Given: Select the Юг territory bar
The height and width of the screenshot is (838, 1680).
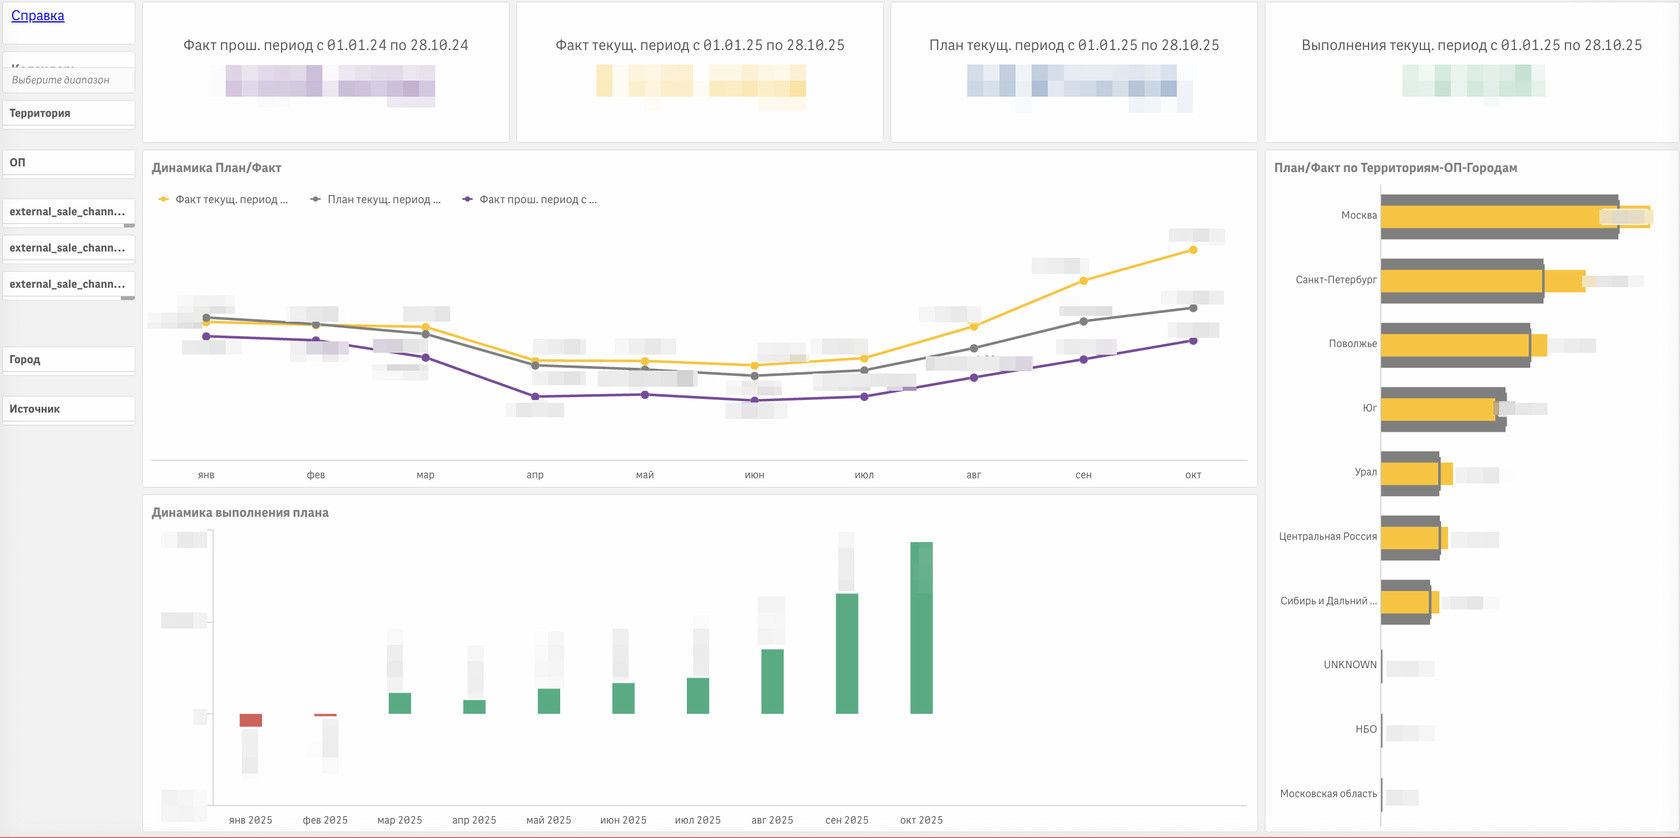Looking at the screenshot, I should click(1443, 409).
